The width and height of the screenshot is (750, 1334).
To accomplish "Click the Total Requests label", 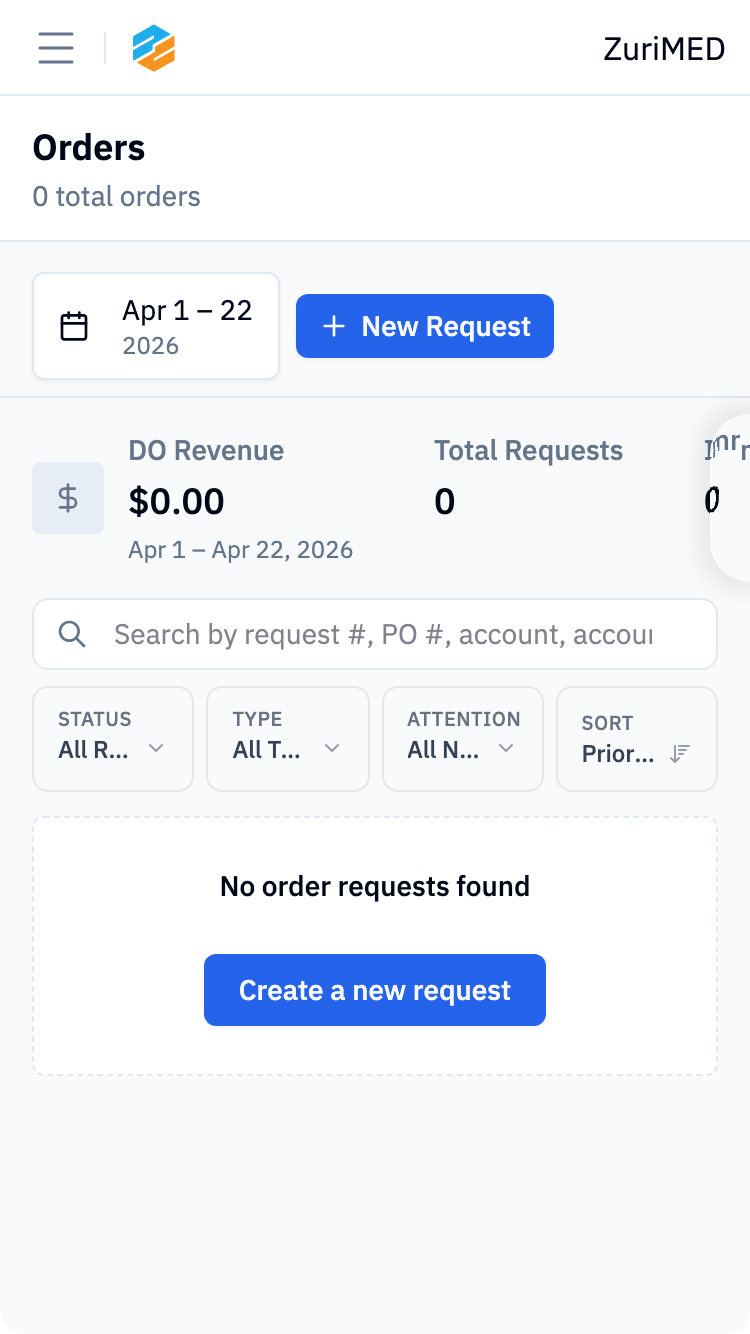I will click(x=528, y=451).
